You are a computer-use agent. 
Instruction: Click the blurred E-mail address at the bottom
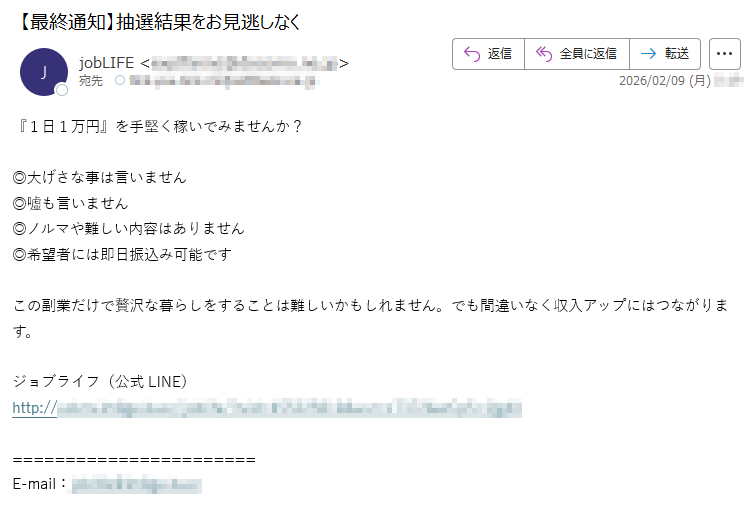point(136,484)
